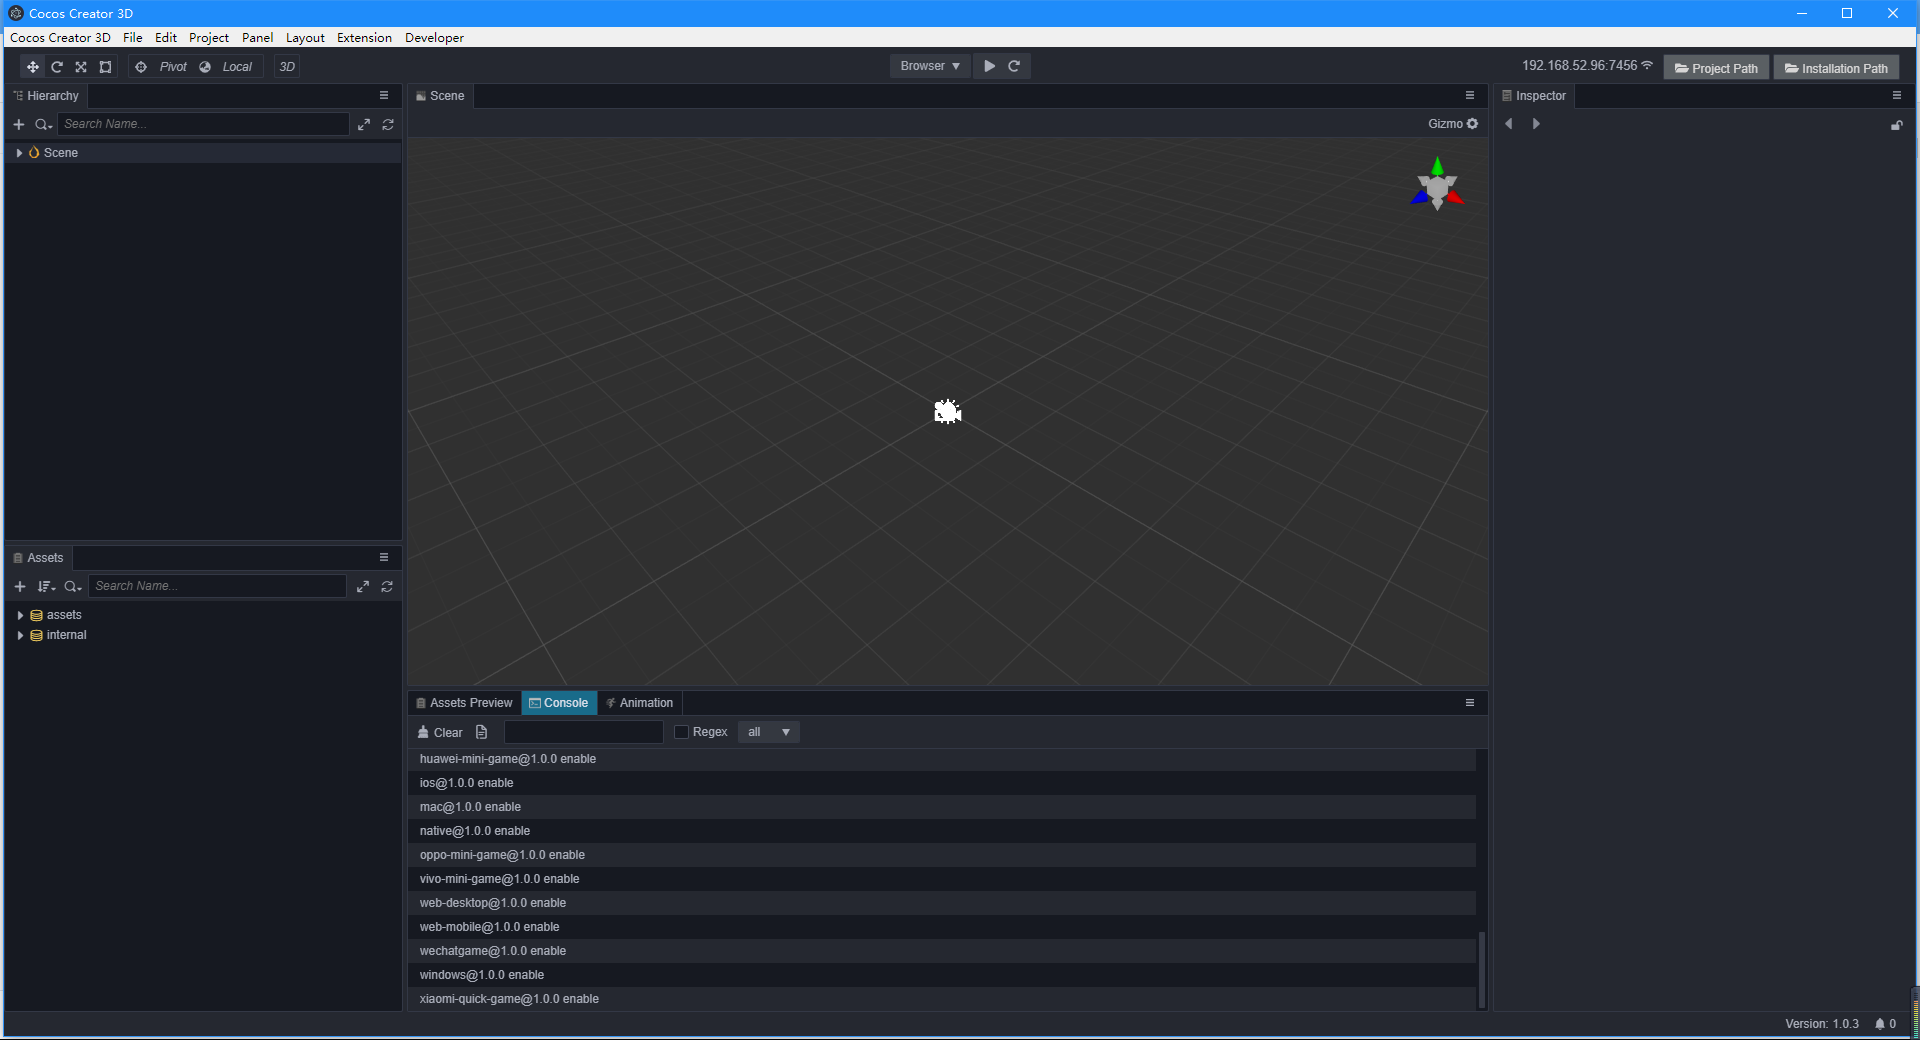Screen dimensions: 1920x1040
Task: Enable the Regex checkbox
Action: (682, 732)
